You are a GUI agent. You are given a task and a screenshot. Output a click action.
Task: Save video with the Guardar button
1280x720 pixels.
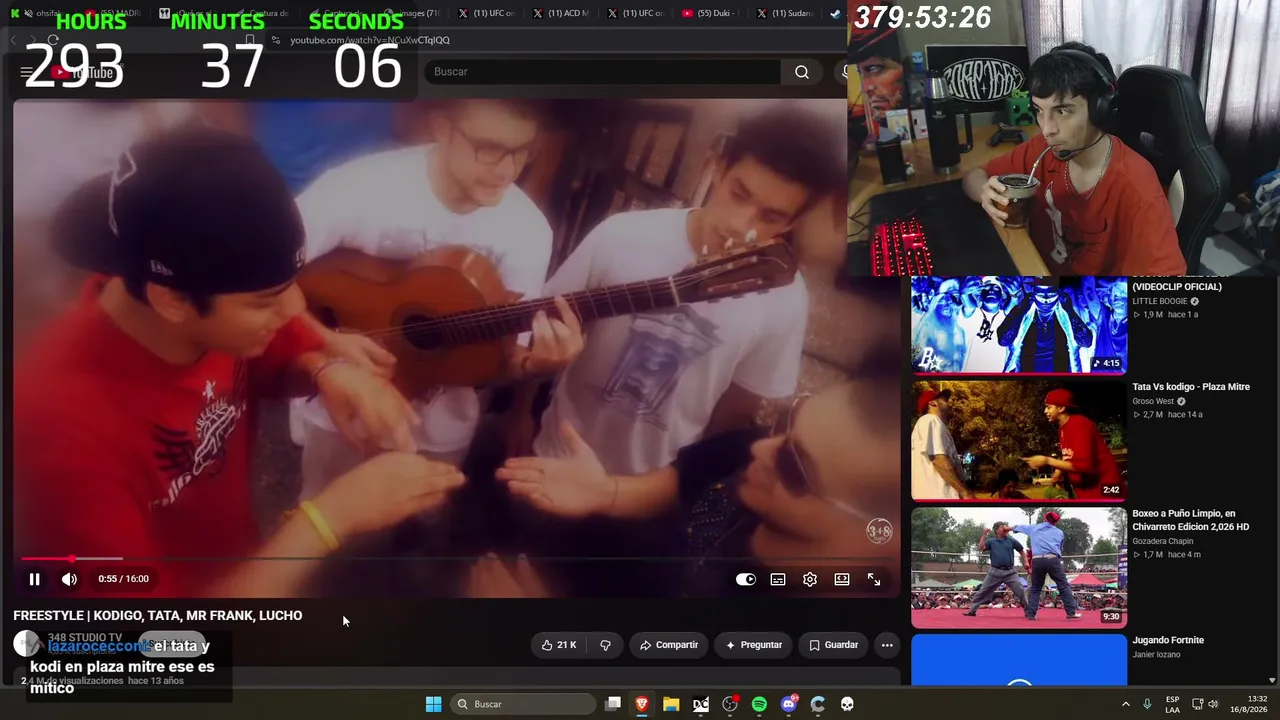[x=833, y=645]
